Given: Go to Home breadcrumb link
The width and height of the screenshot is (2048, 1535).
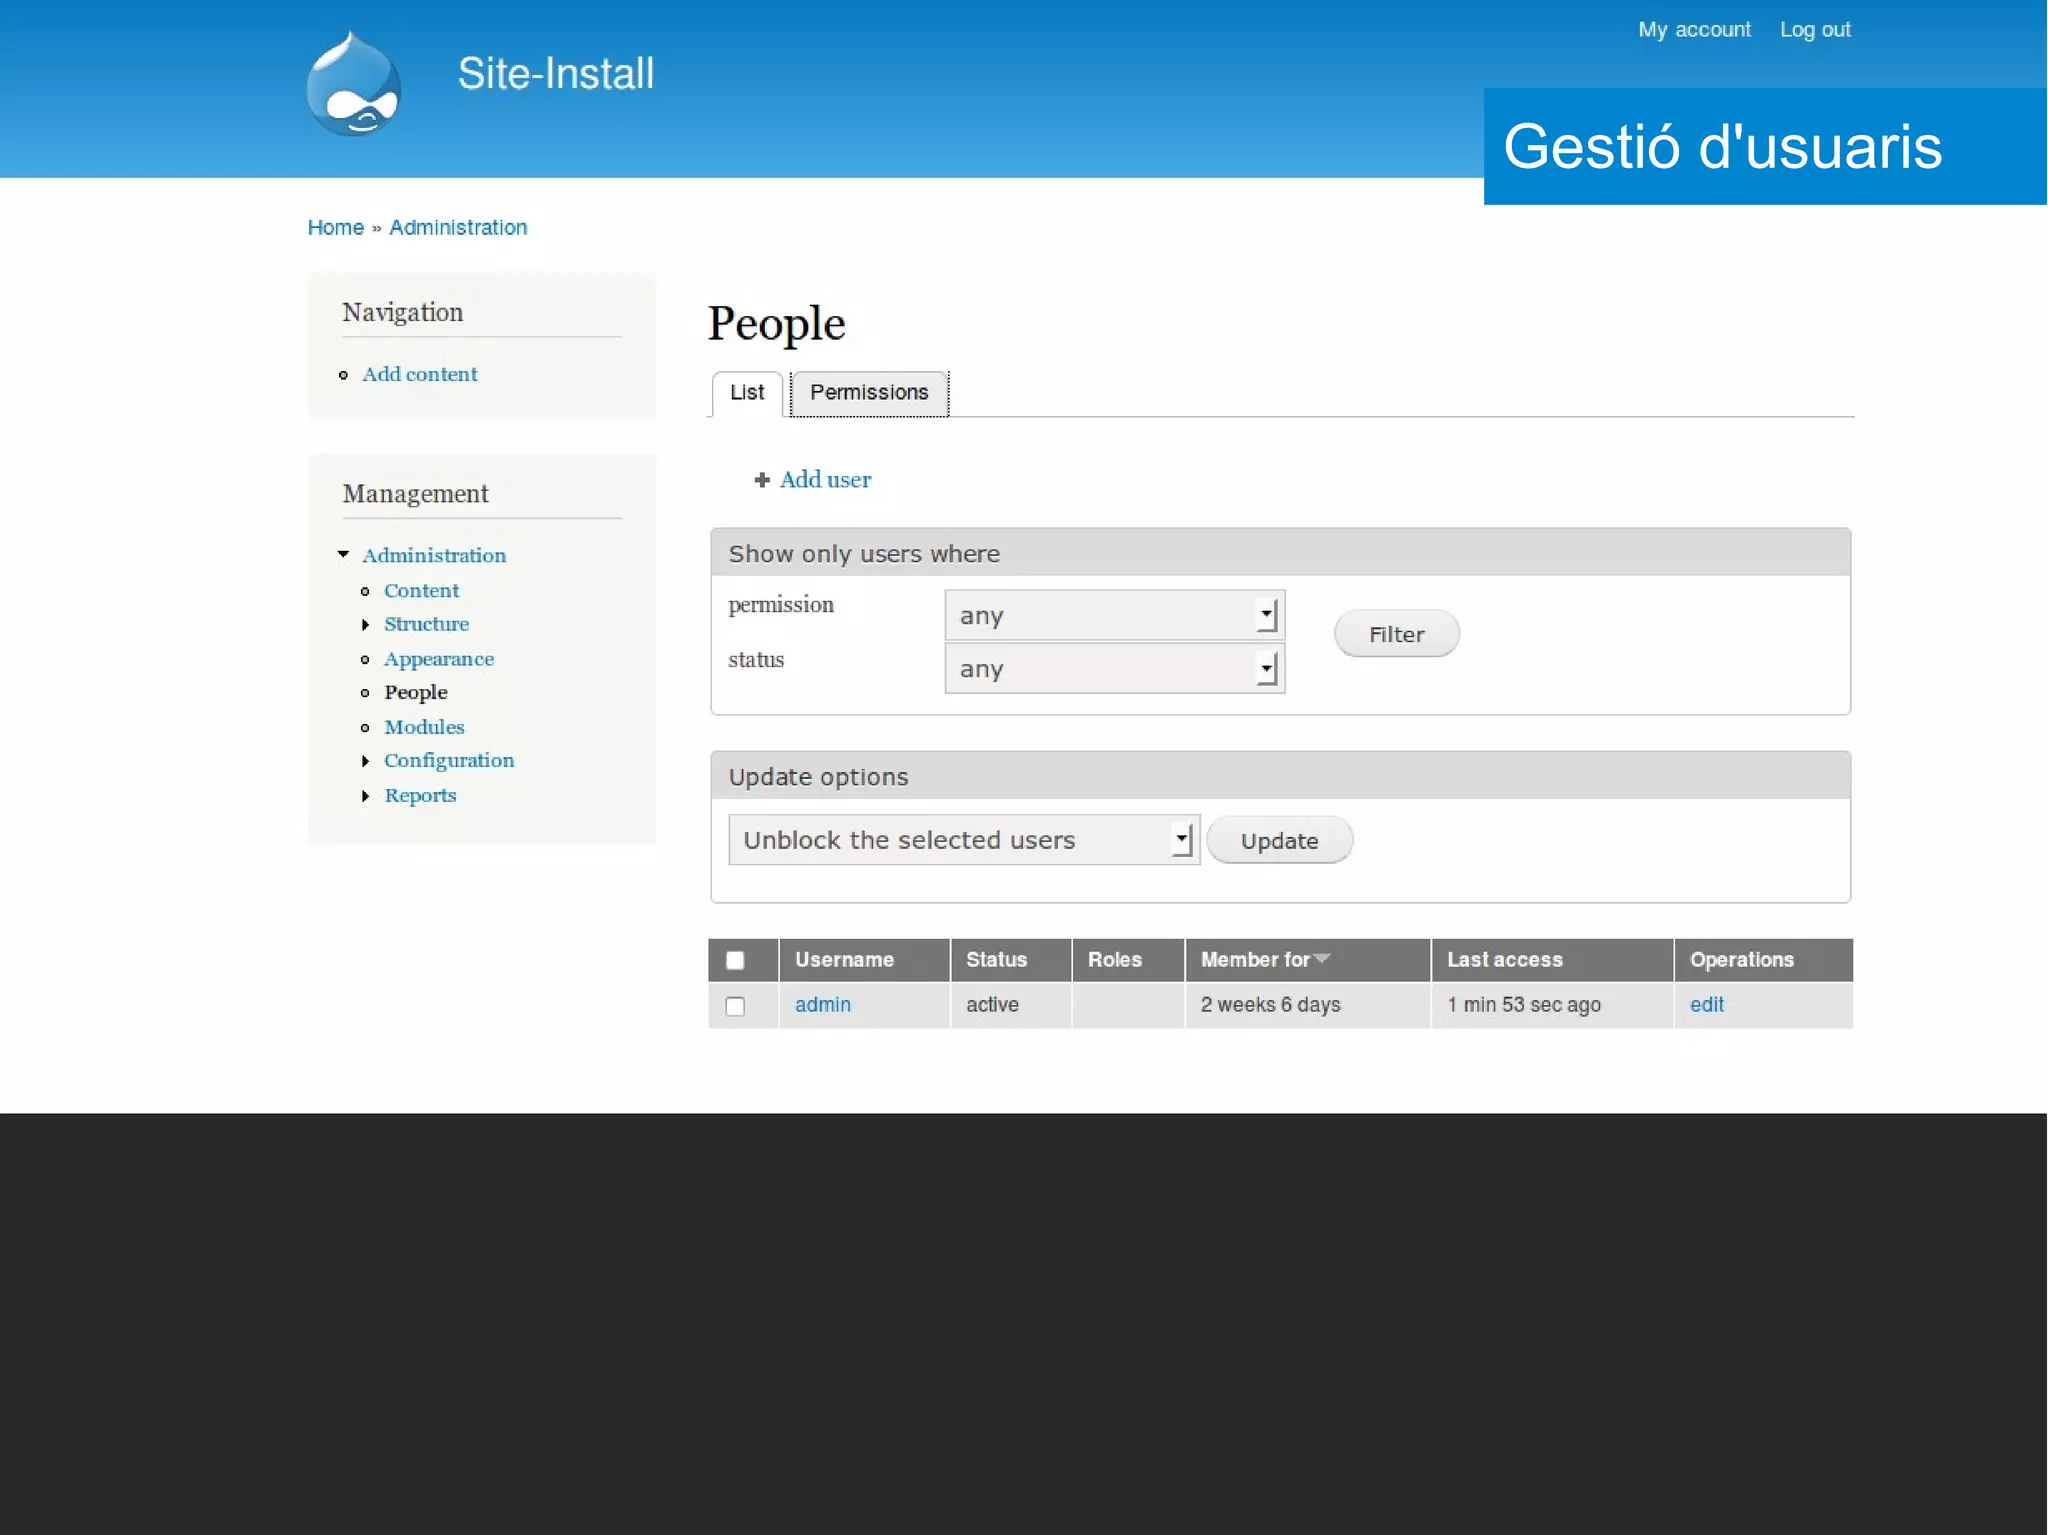Looking at the screenshot, I should pyautogui.click(x=336, y=228).
